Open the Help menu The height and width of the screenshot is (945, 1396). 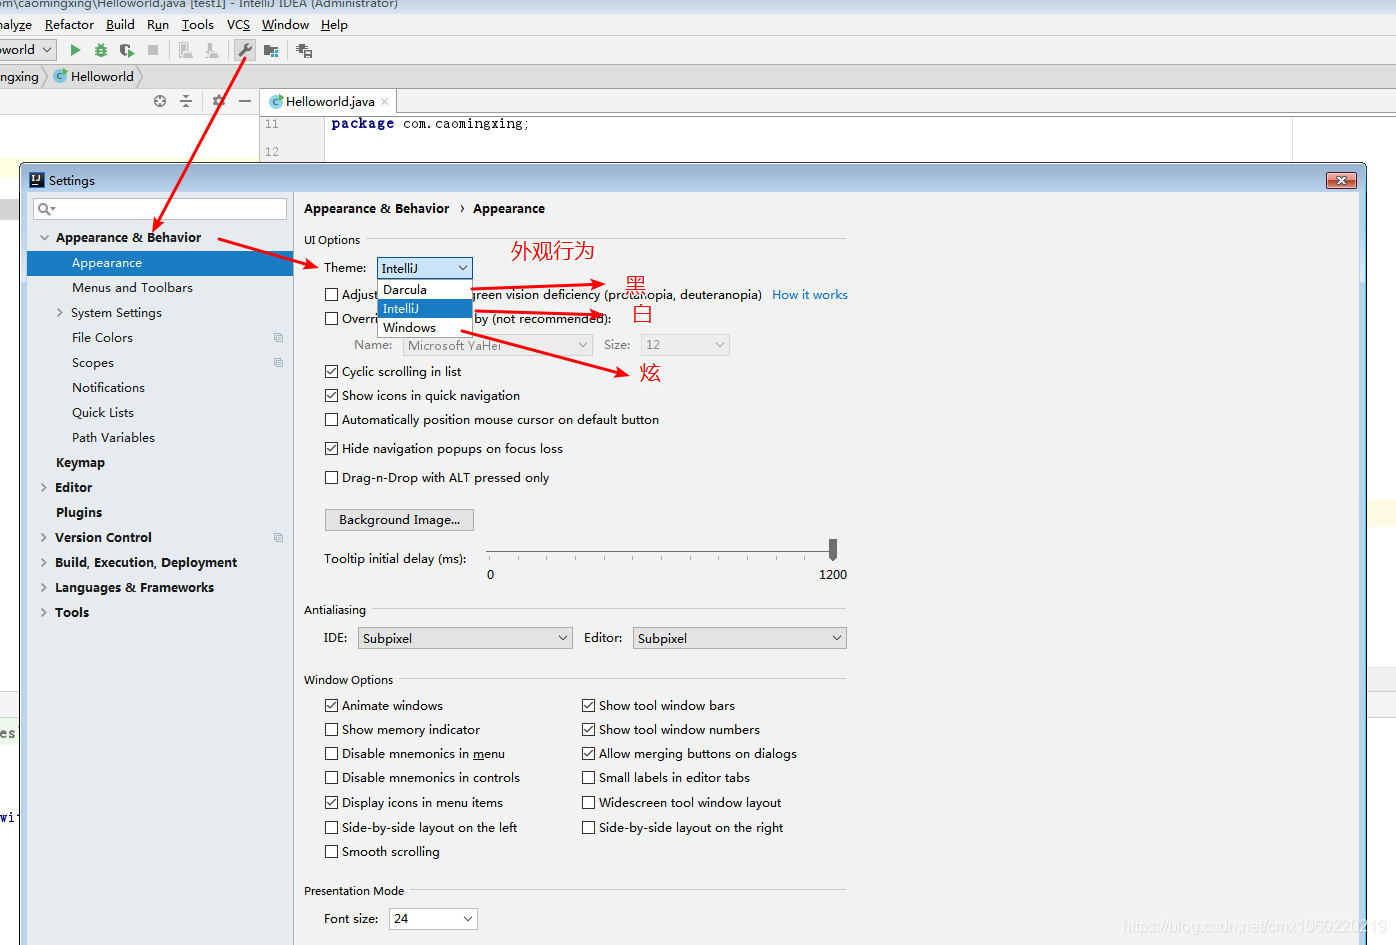pos(334,25)
